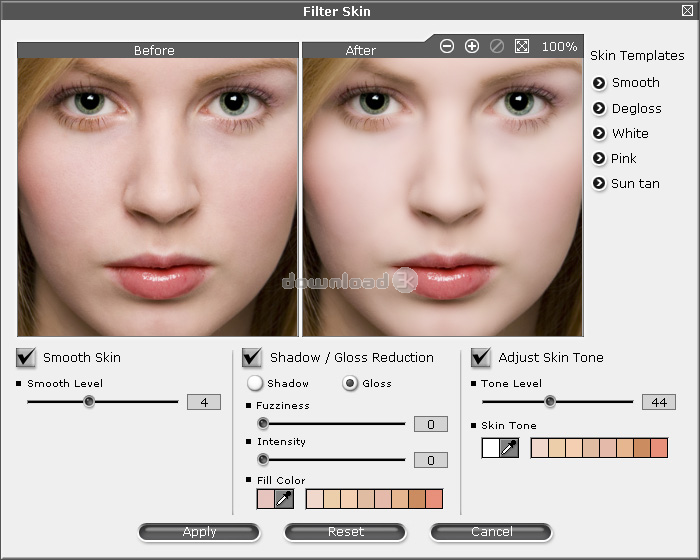Pick the Fill Color eyedropper tool

tap(284, 498)
